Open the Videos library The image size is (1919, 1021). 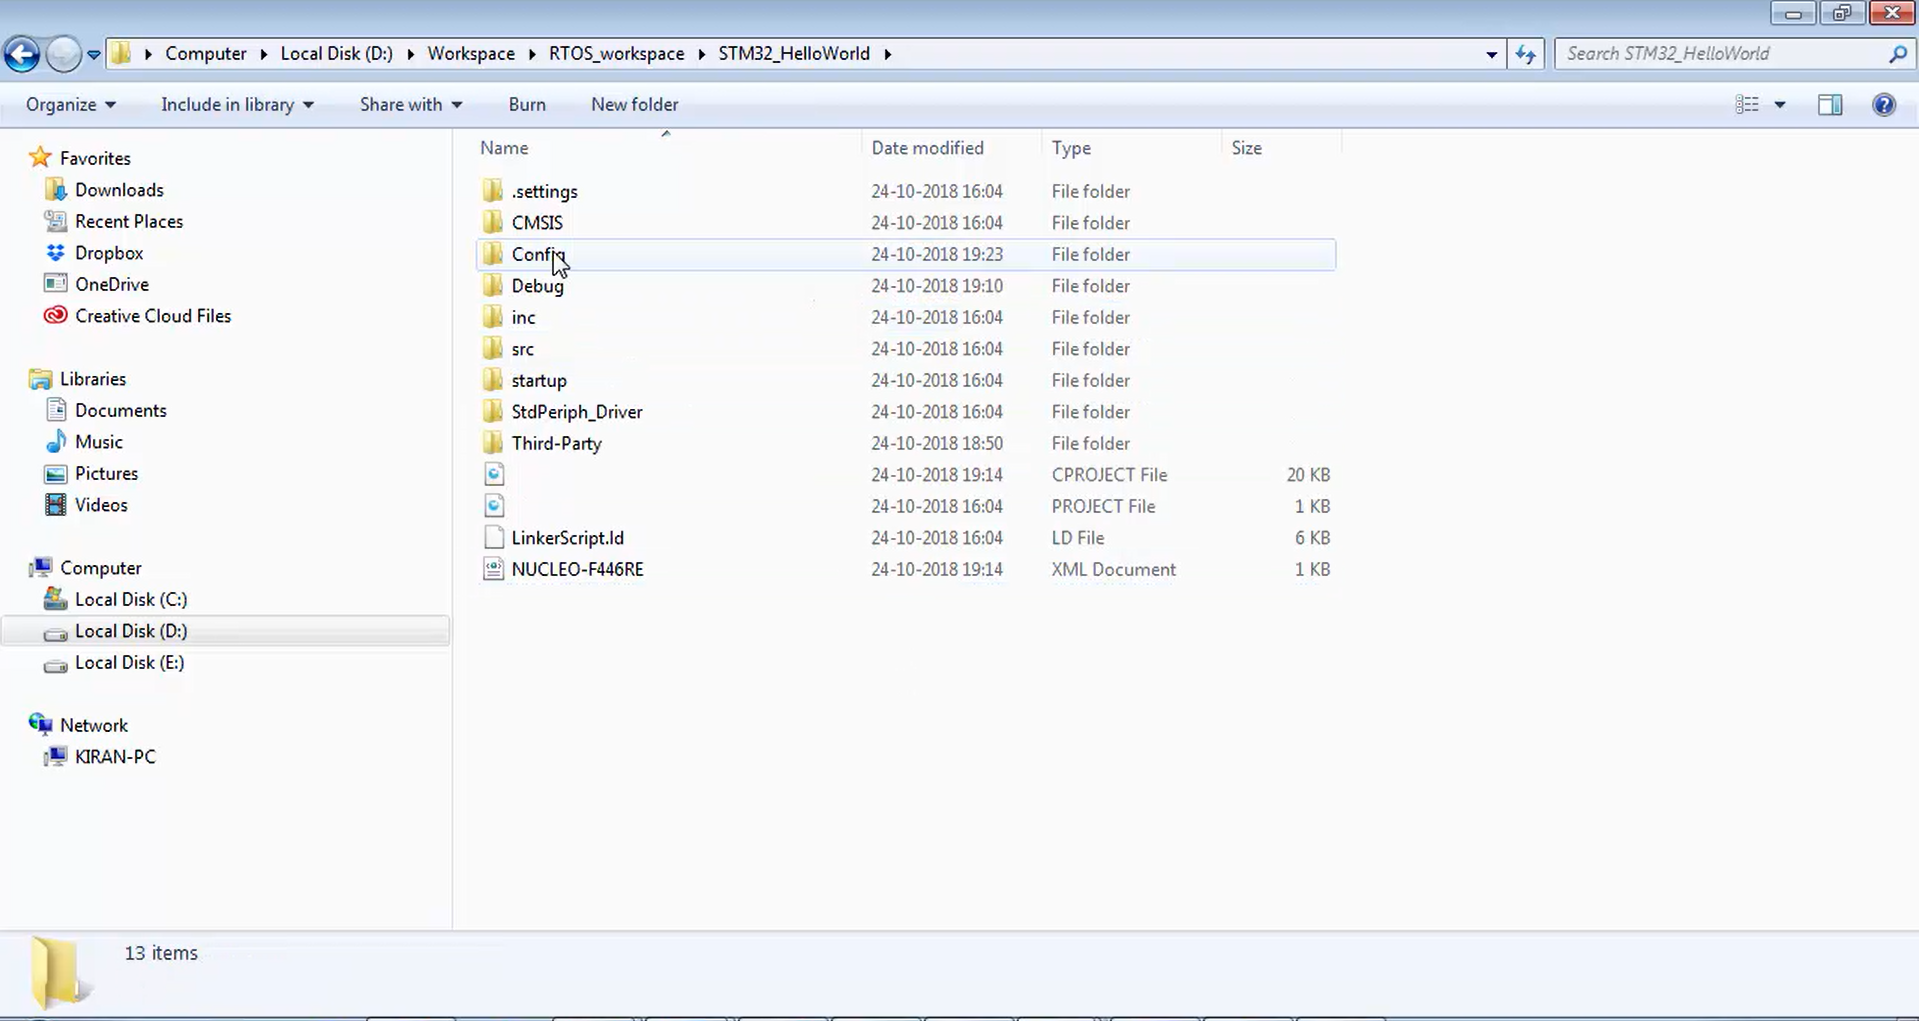(101, 505)
